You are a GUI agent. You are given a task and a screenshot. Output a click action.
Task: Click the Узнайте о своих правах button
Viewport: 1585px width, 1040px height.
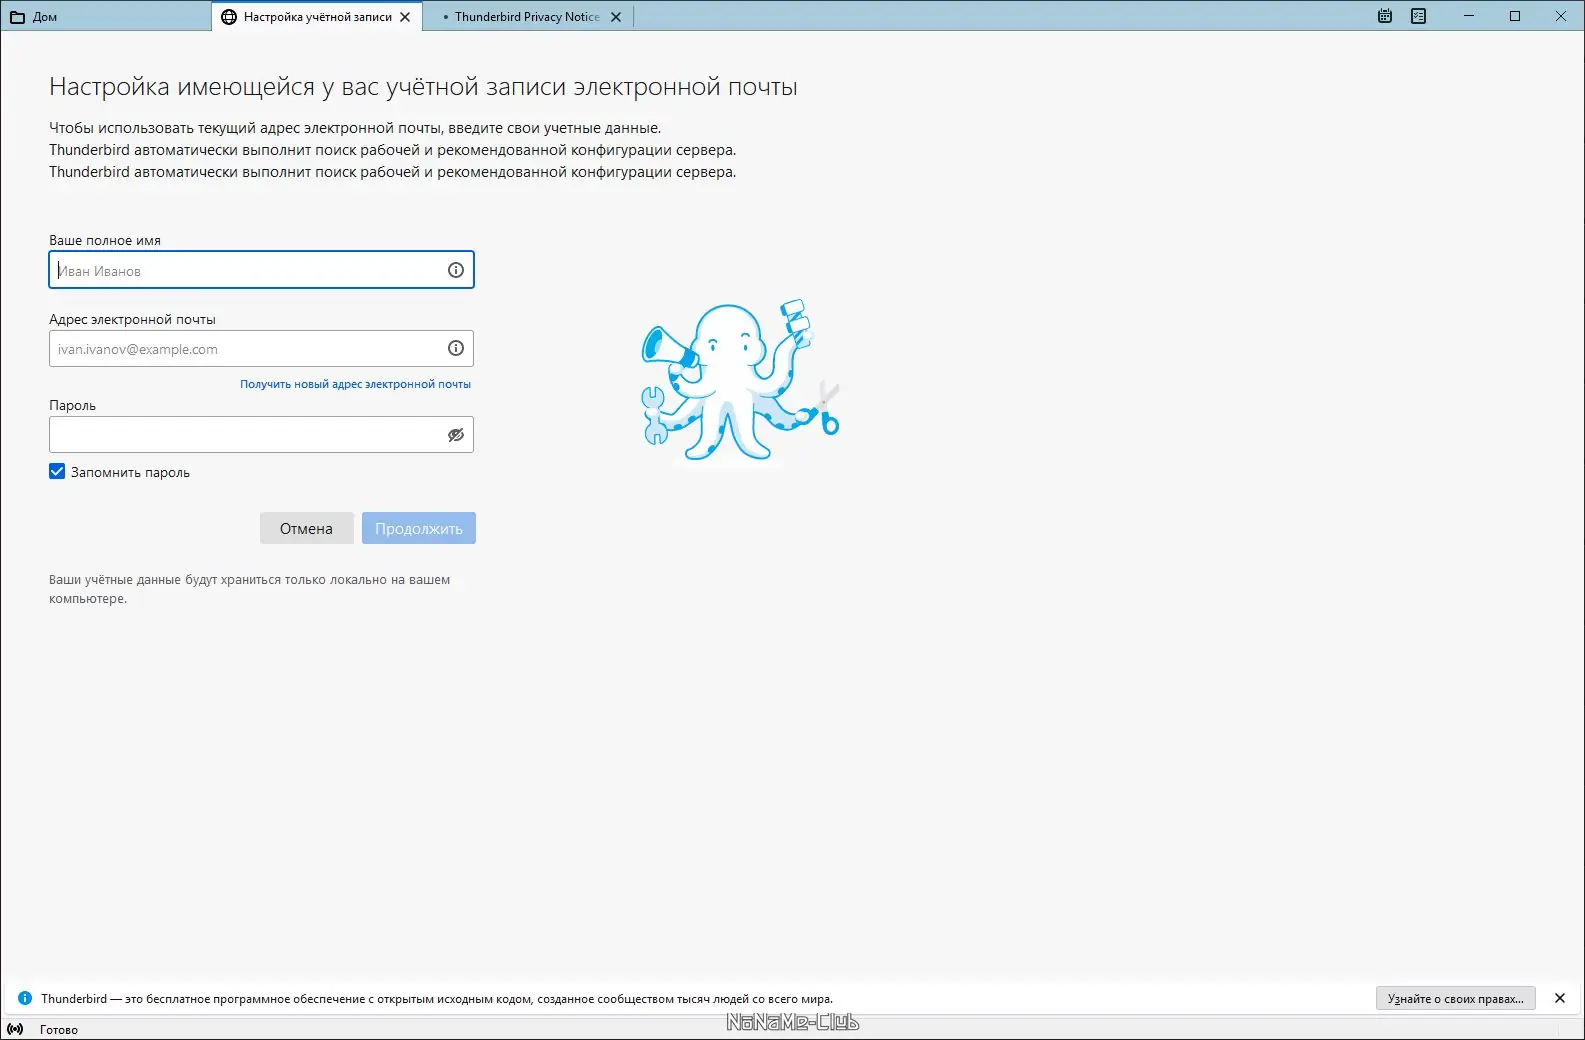(1456, 998)
